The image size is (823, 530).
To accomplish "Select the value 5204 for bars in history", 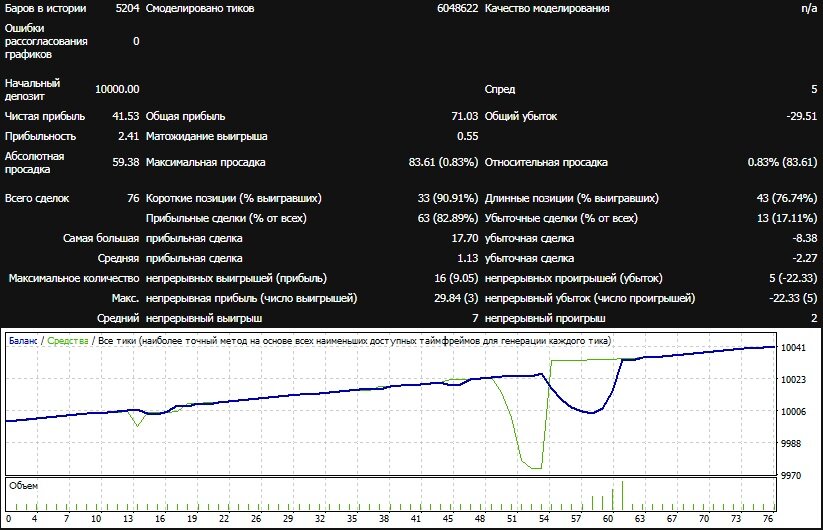I will pos(128,8).
